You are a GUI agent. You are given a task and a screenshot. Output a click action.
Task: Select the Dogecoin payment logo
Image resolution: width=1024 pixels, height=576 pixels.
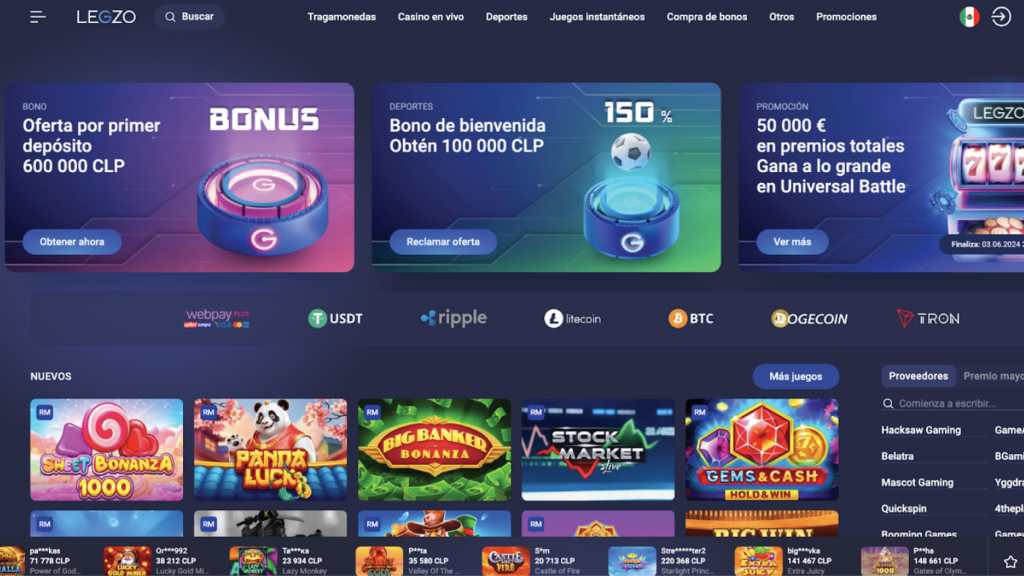pos(809,319)
